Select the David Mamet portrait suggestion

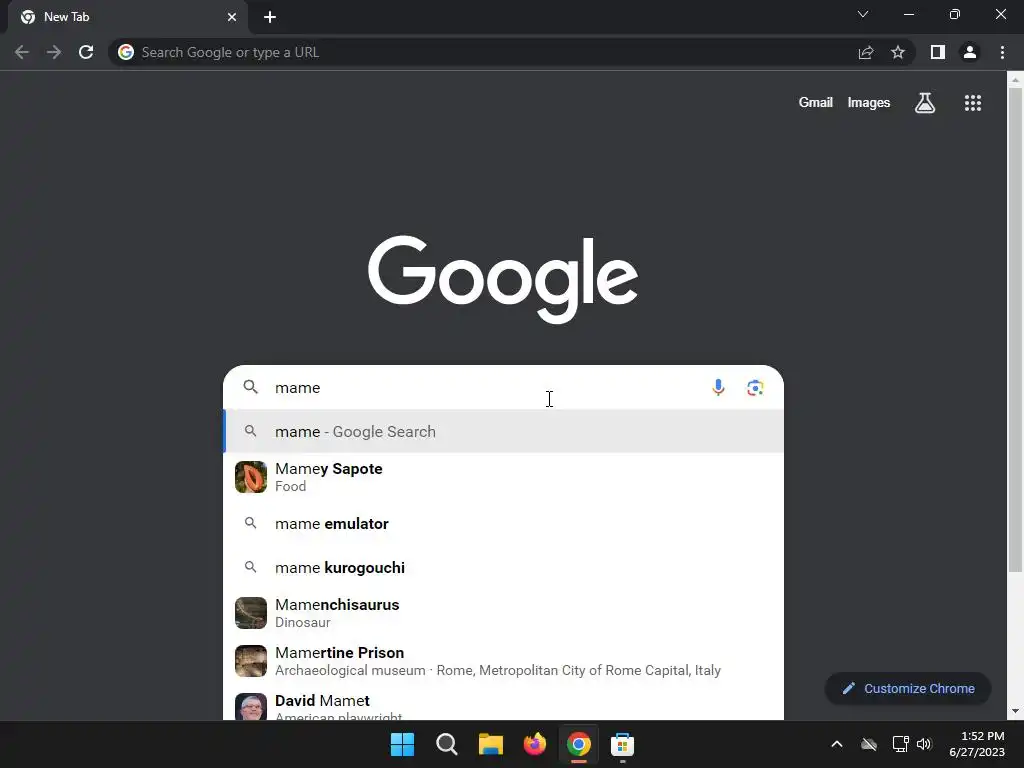(x=251, y=707)
